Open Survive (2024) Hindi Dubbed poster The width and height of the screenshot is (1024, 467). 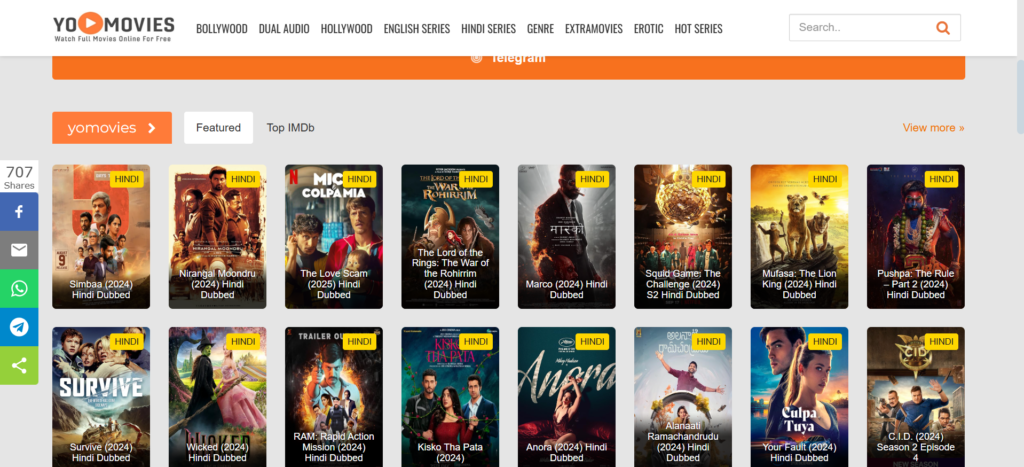101,397
